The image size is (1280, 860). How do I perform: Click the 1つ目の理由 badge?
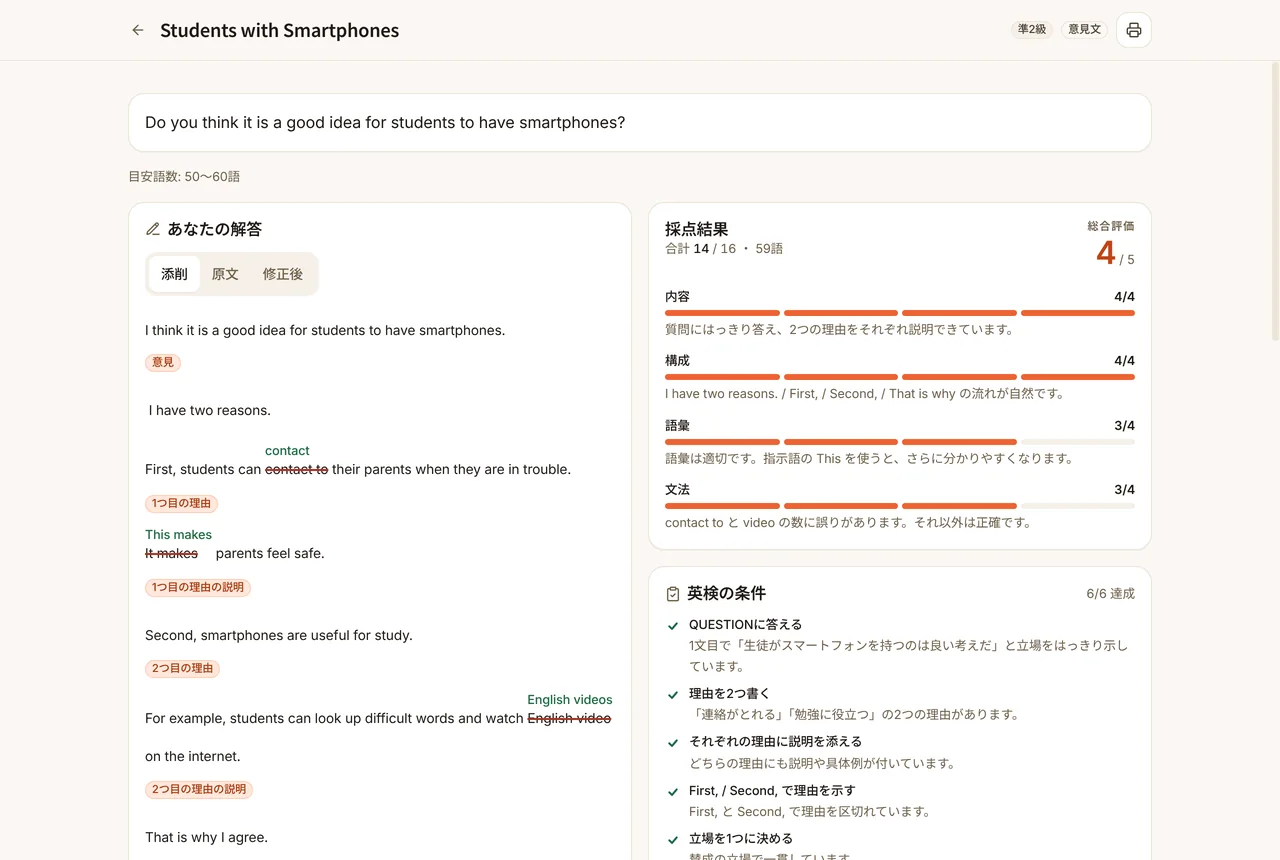point(181,504)
